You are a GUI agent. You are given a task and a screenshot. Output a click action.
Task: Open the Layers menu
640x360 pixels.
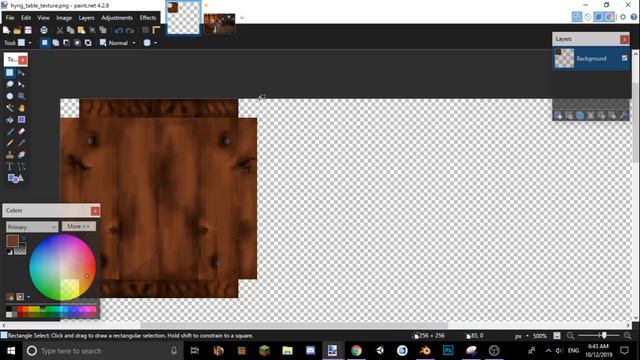86,18
